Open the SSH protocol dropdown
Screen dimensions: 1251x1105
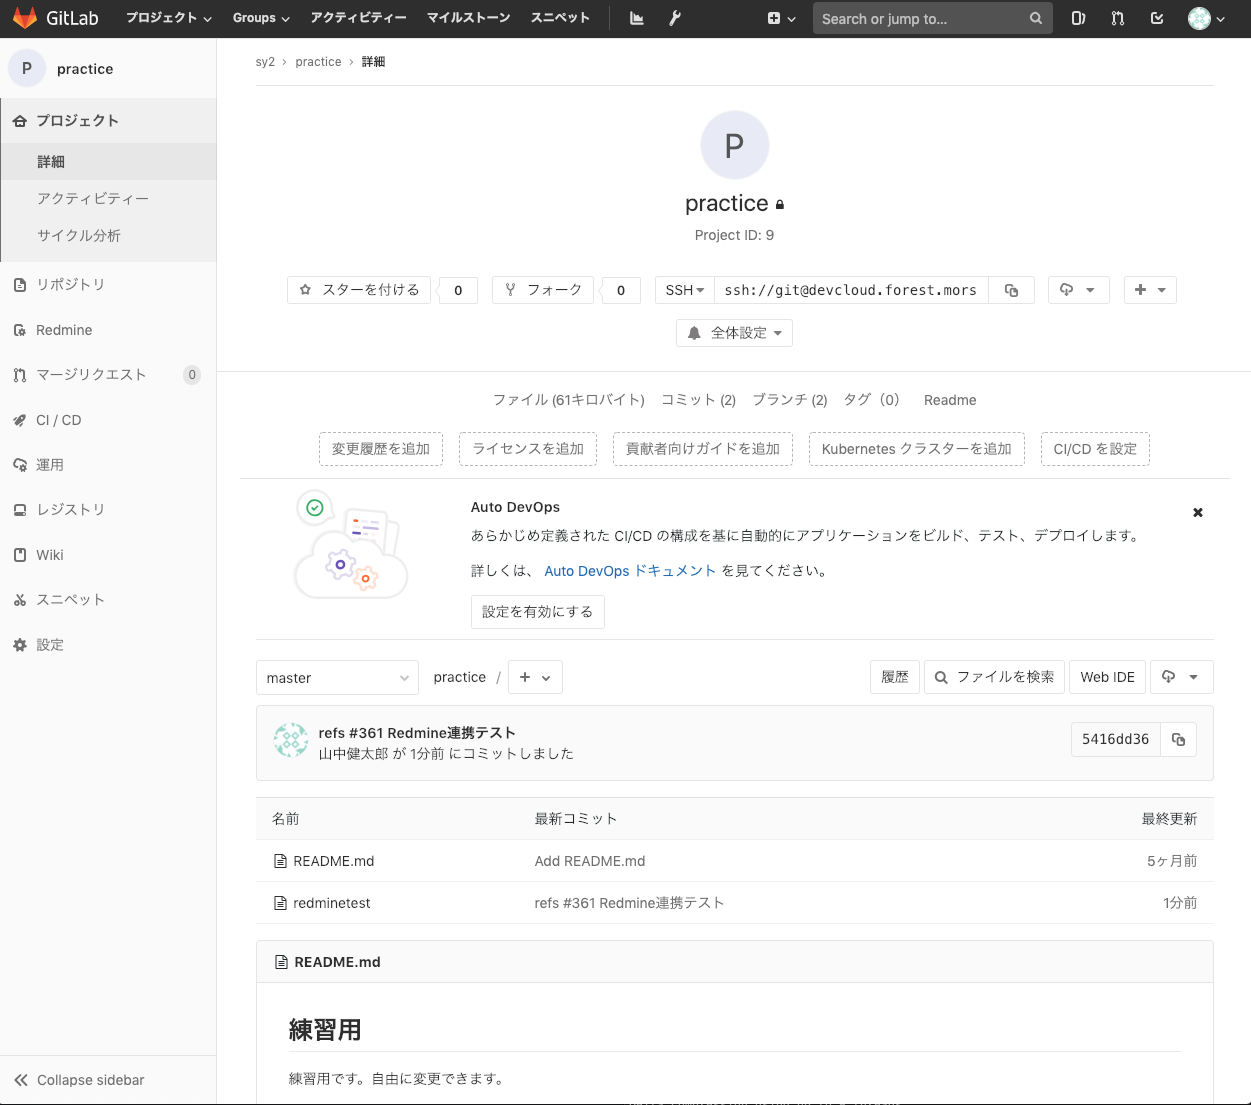point(684,290)
